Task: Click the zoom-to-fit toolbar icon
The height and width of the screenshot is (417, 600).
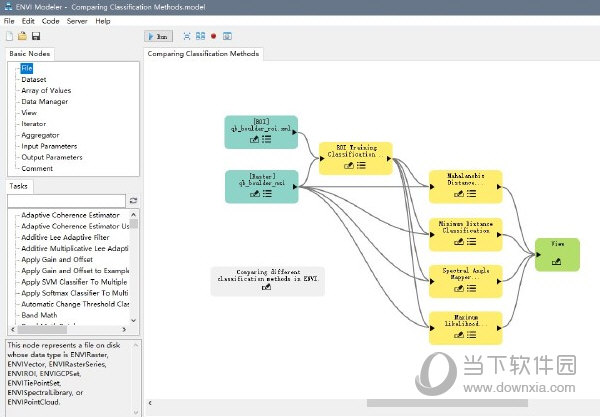Action: (187, 36)
